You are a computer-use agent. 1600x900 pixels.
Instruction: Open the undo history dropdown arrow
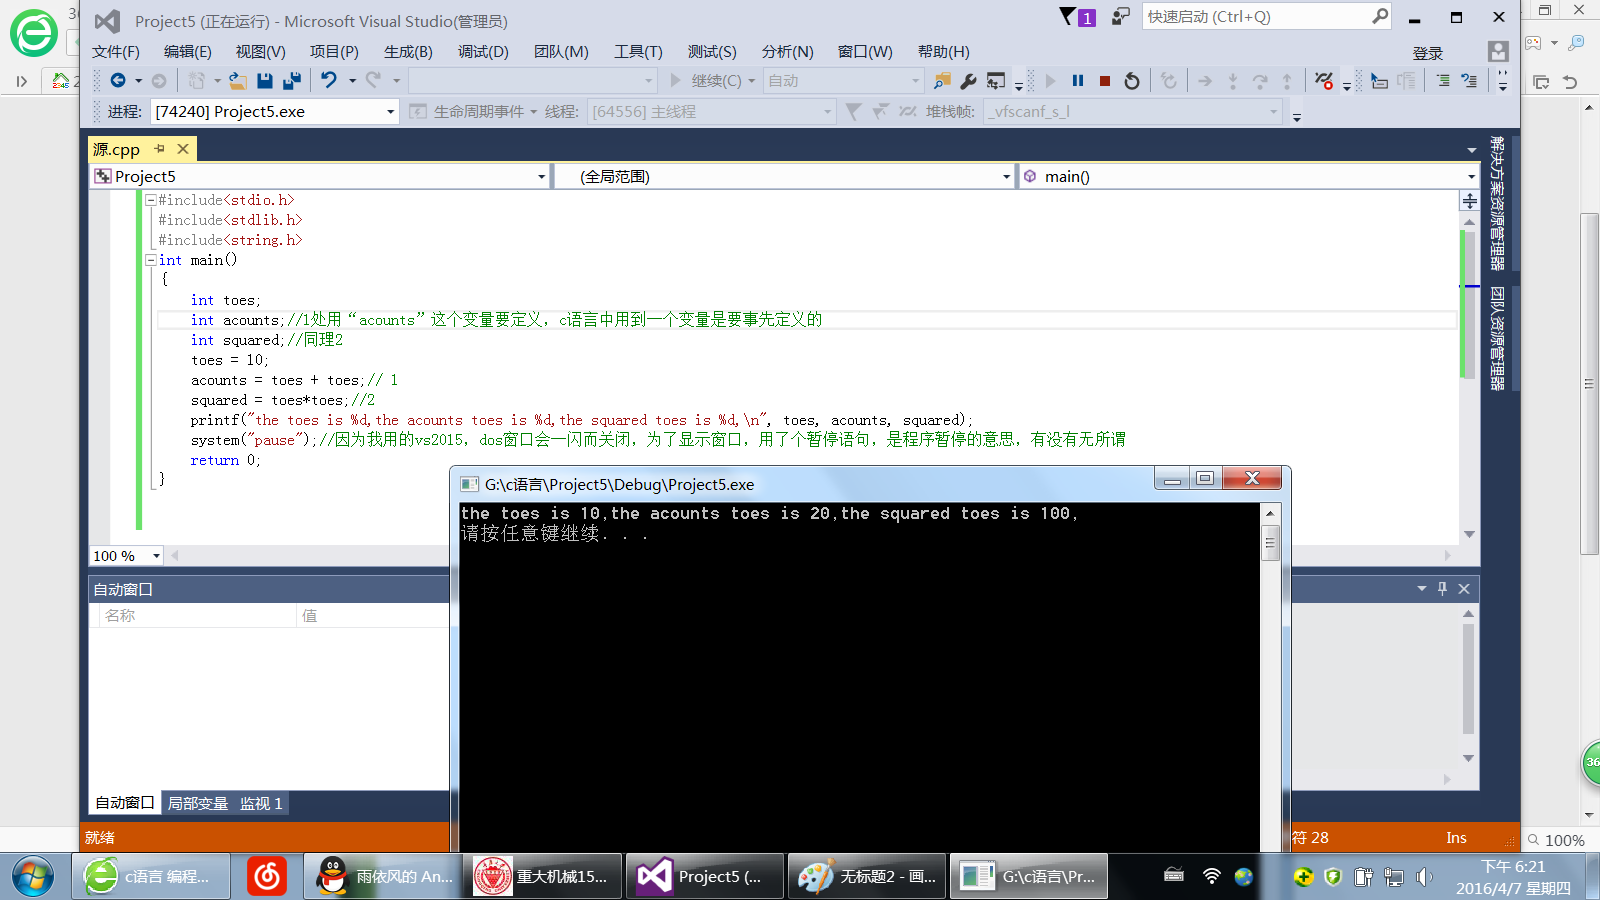coord(352,81)
